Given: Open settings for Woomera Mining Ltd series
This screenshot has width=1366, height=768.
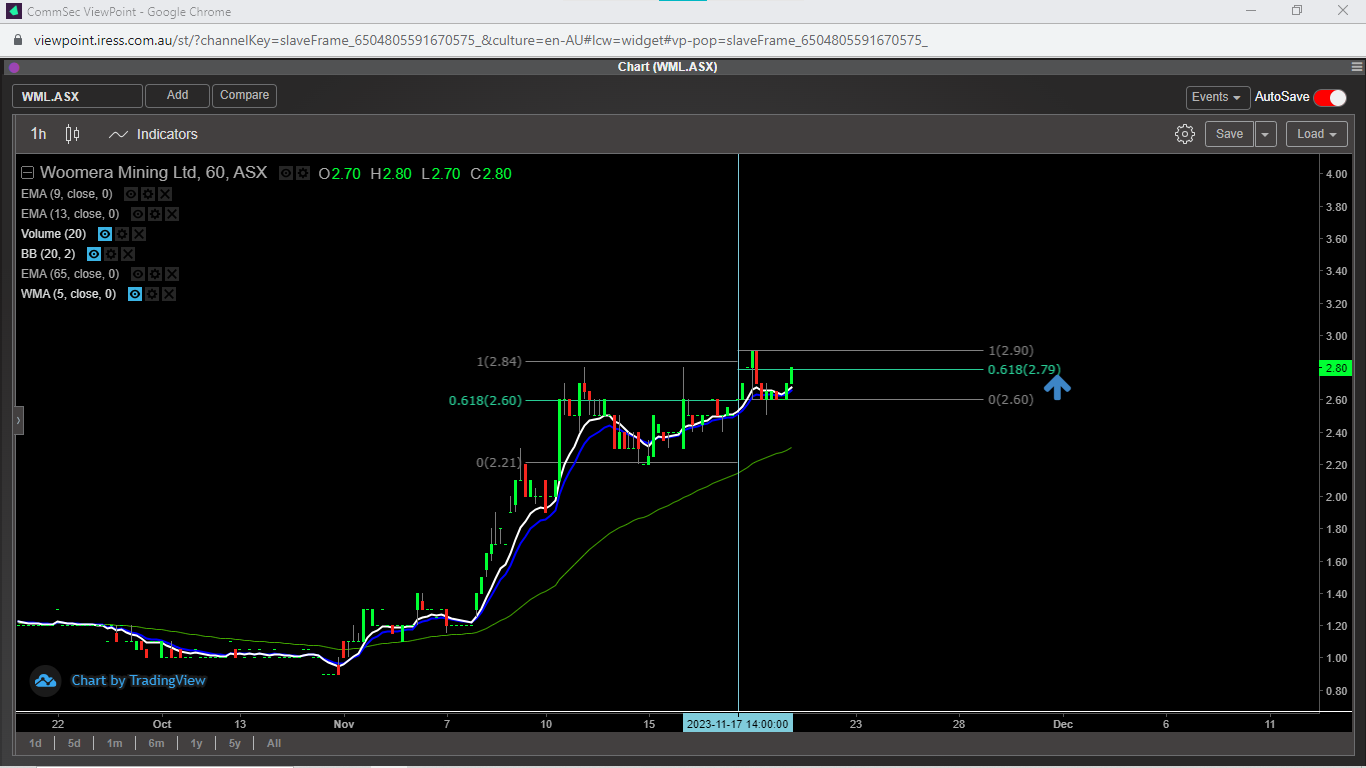Looking at the screenshot, I should coord(303,173).
